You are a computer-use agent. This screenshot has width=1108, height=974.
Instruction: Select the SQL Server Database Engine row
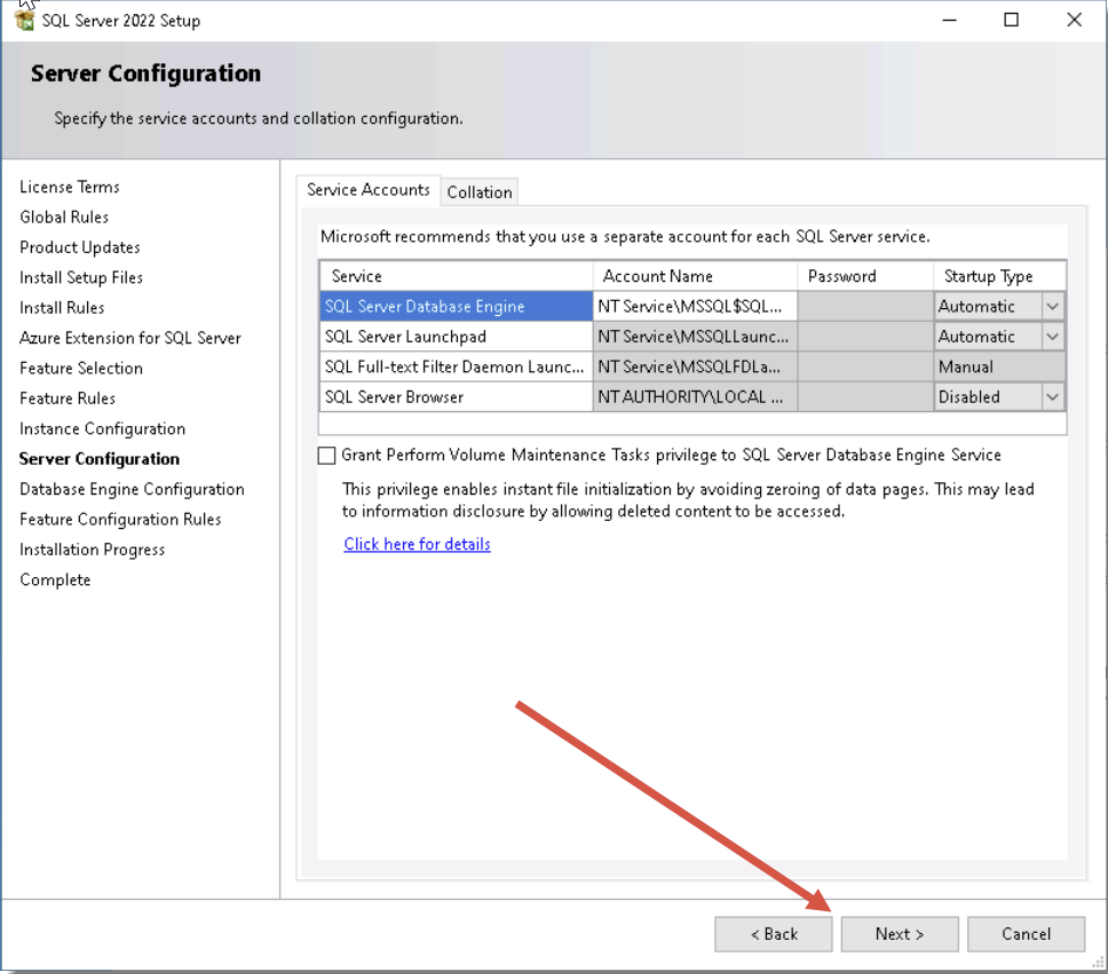point(456,306)
